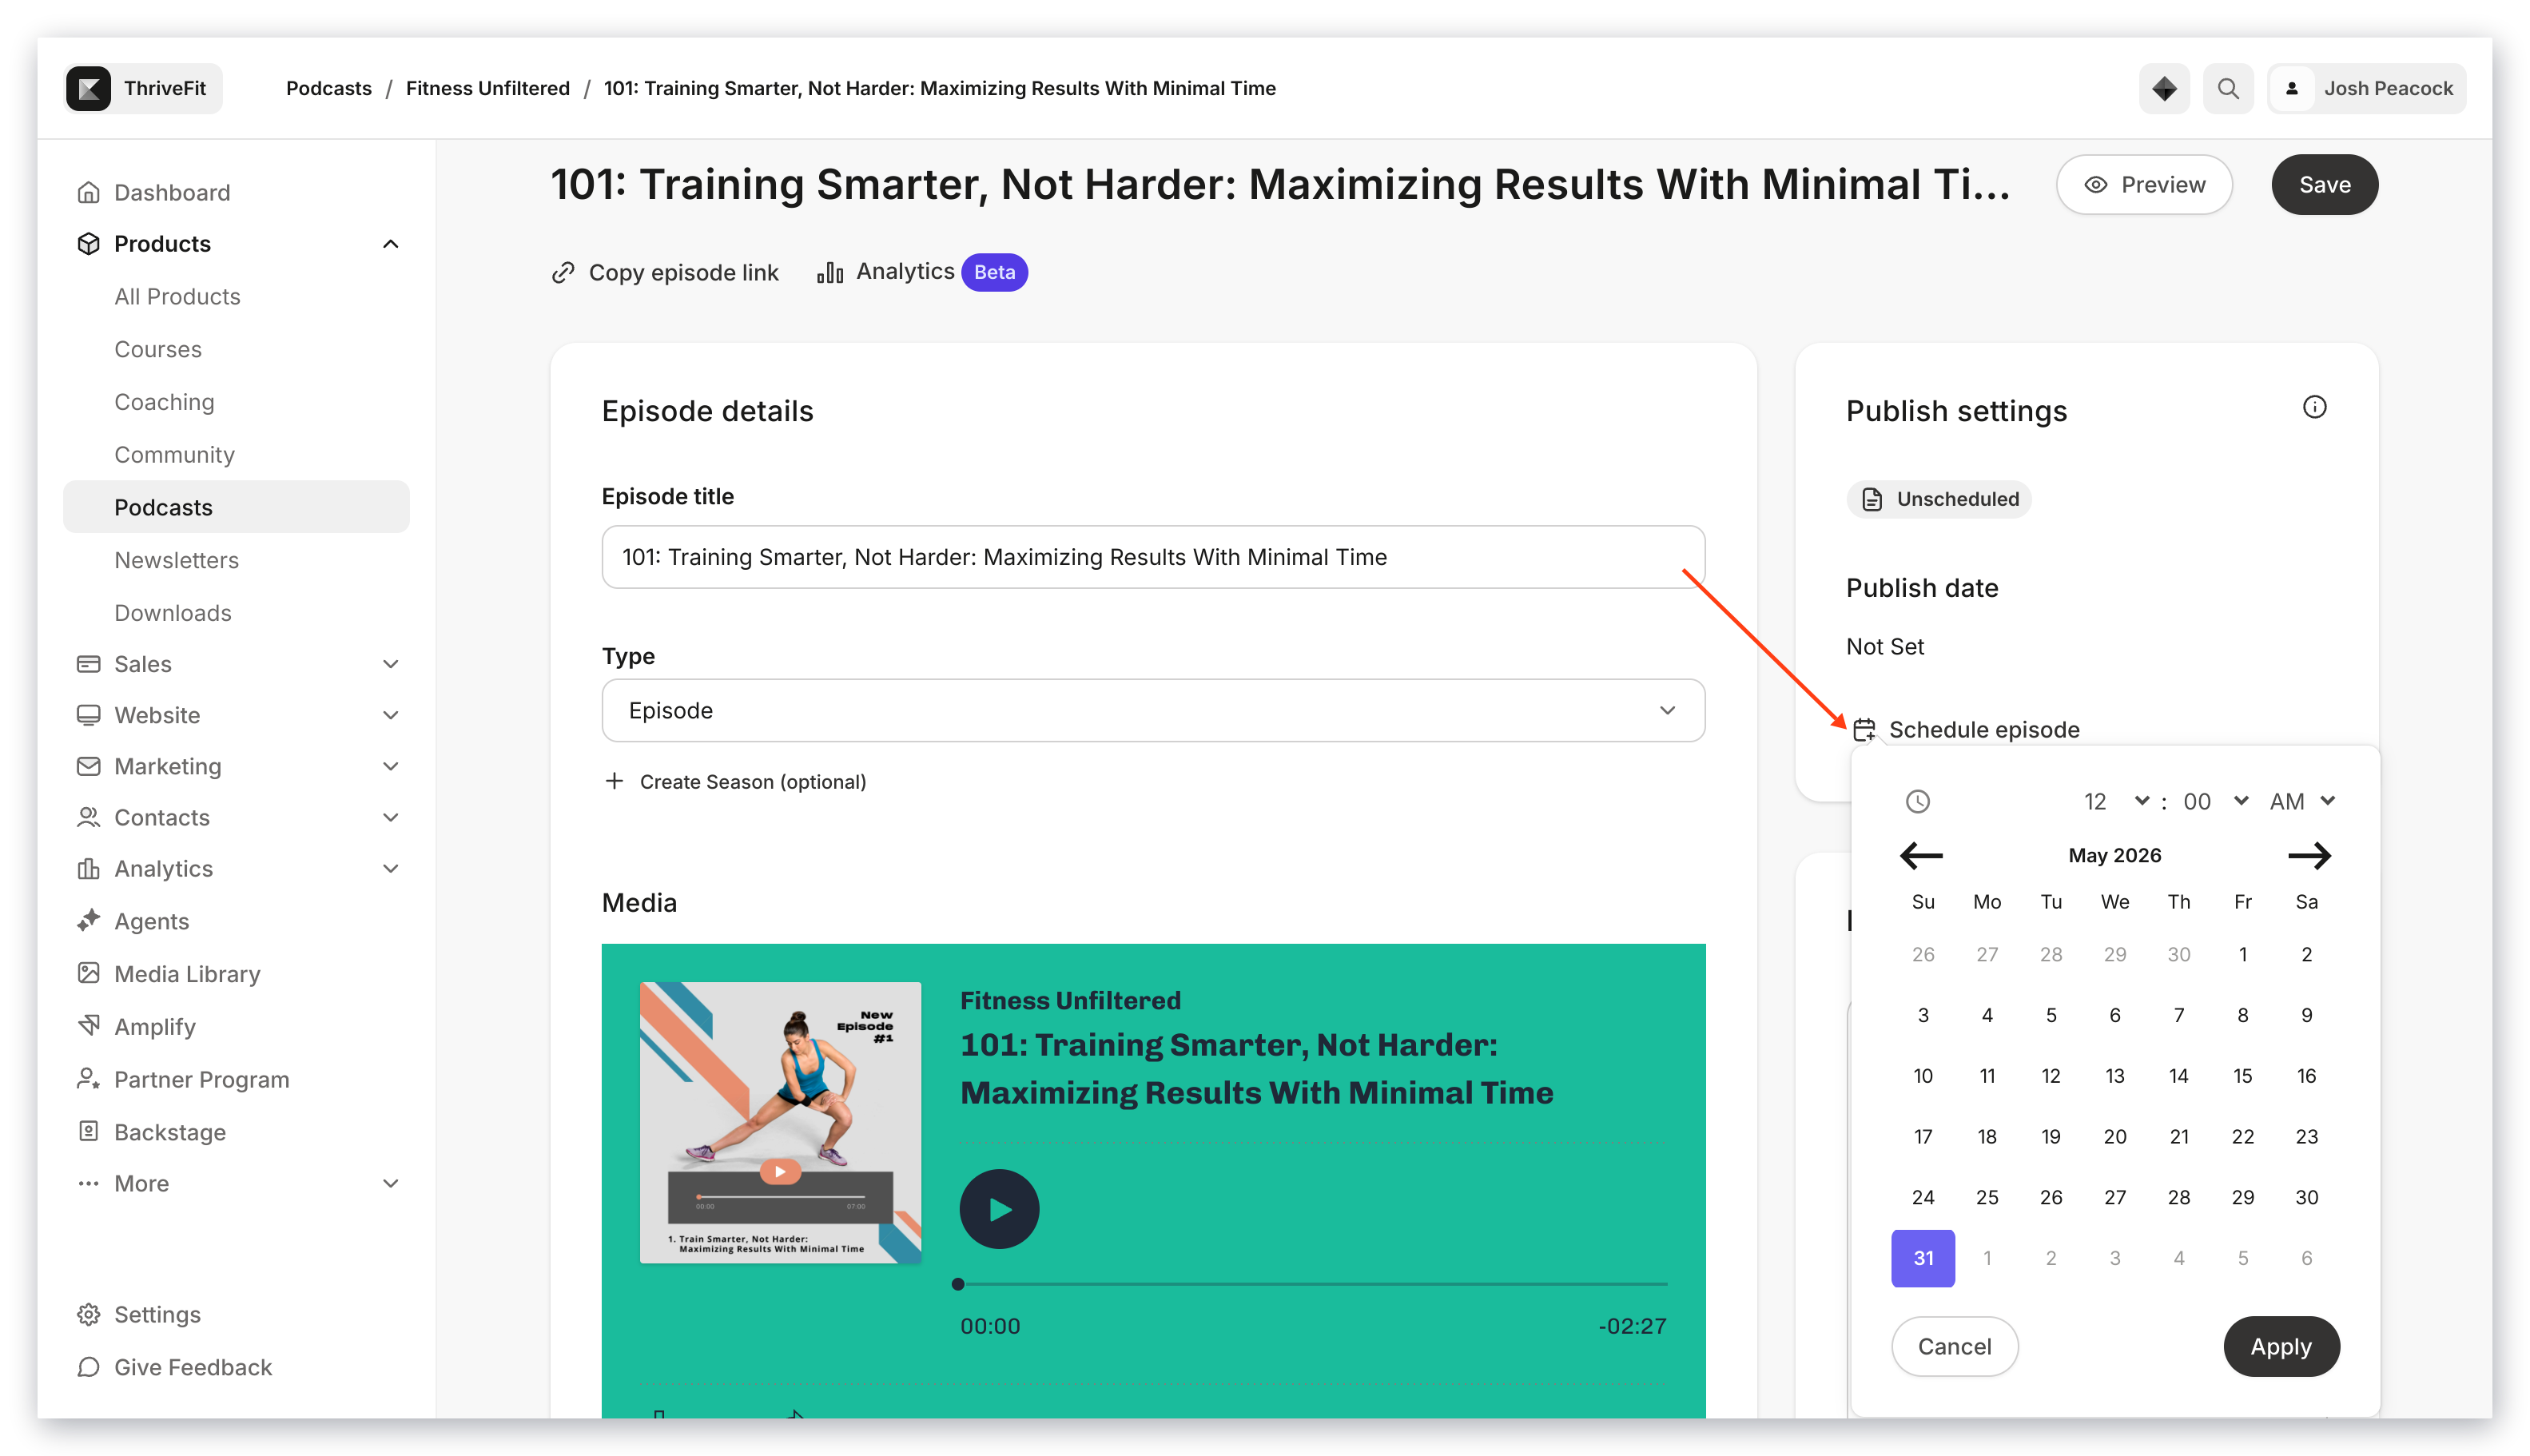Open Agents sparkle icon

(88, 920)
